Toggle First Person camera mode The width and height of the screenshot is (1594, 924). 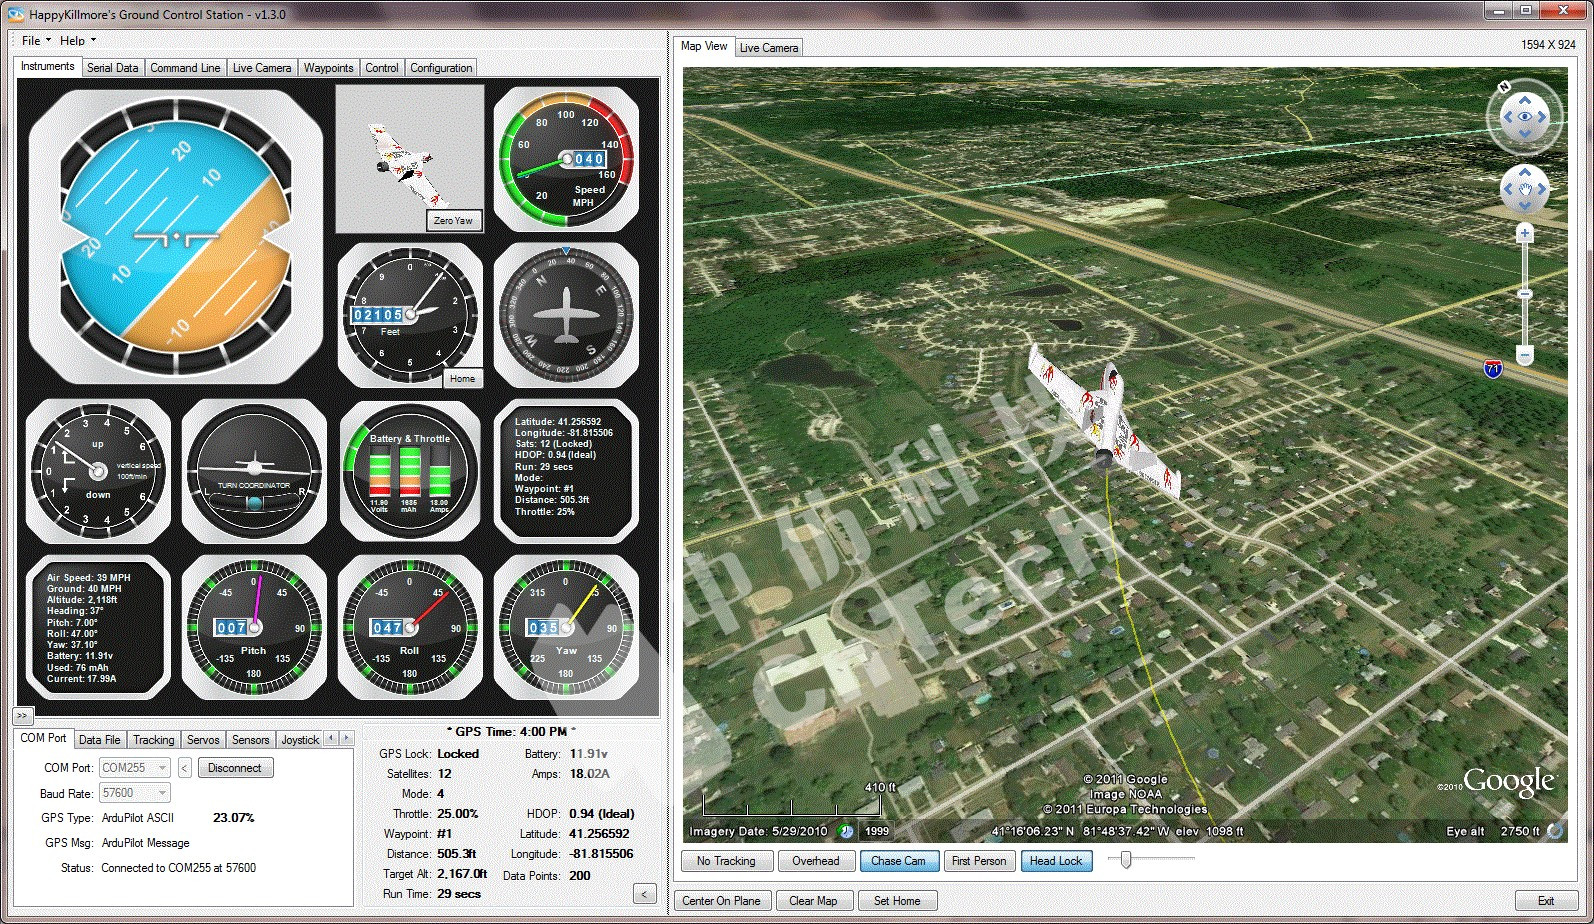click(x=979, y=861)
